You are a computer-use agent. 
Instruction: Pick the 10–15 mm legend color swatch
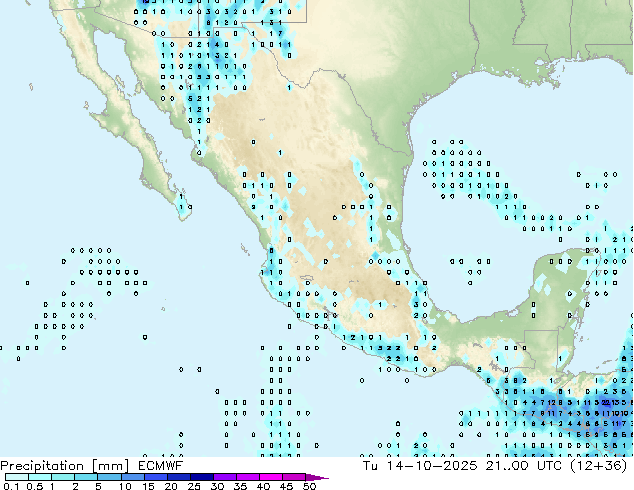coord(132,477)
